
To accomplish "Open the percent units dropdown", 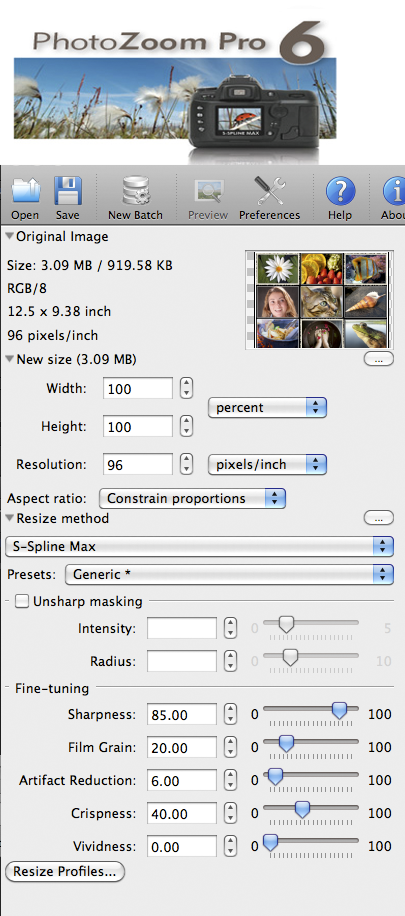I will 267,408.
